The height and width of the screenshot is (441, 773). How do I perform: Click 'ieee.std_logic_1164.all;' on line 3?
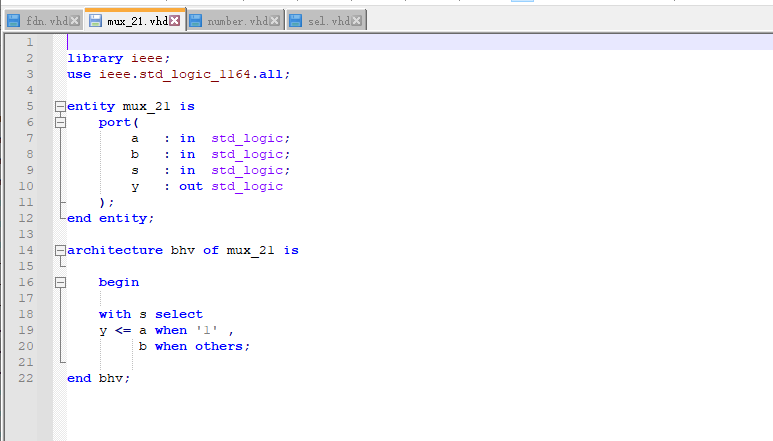(194, 74)
